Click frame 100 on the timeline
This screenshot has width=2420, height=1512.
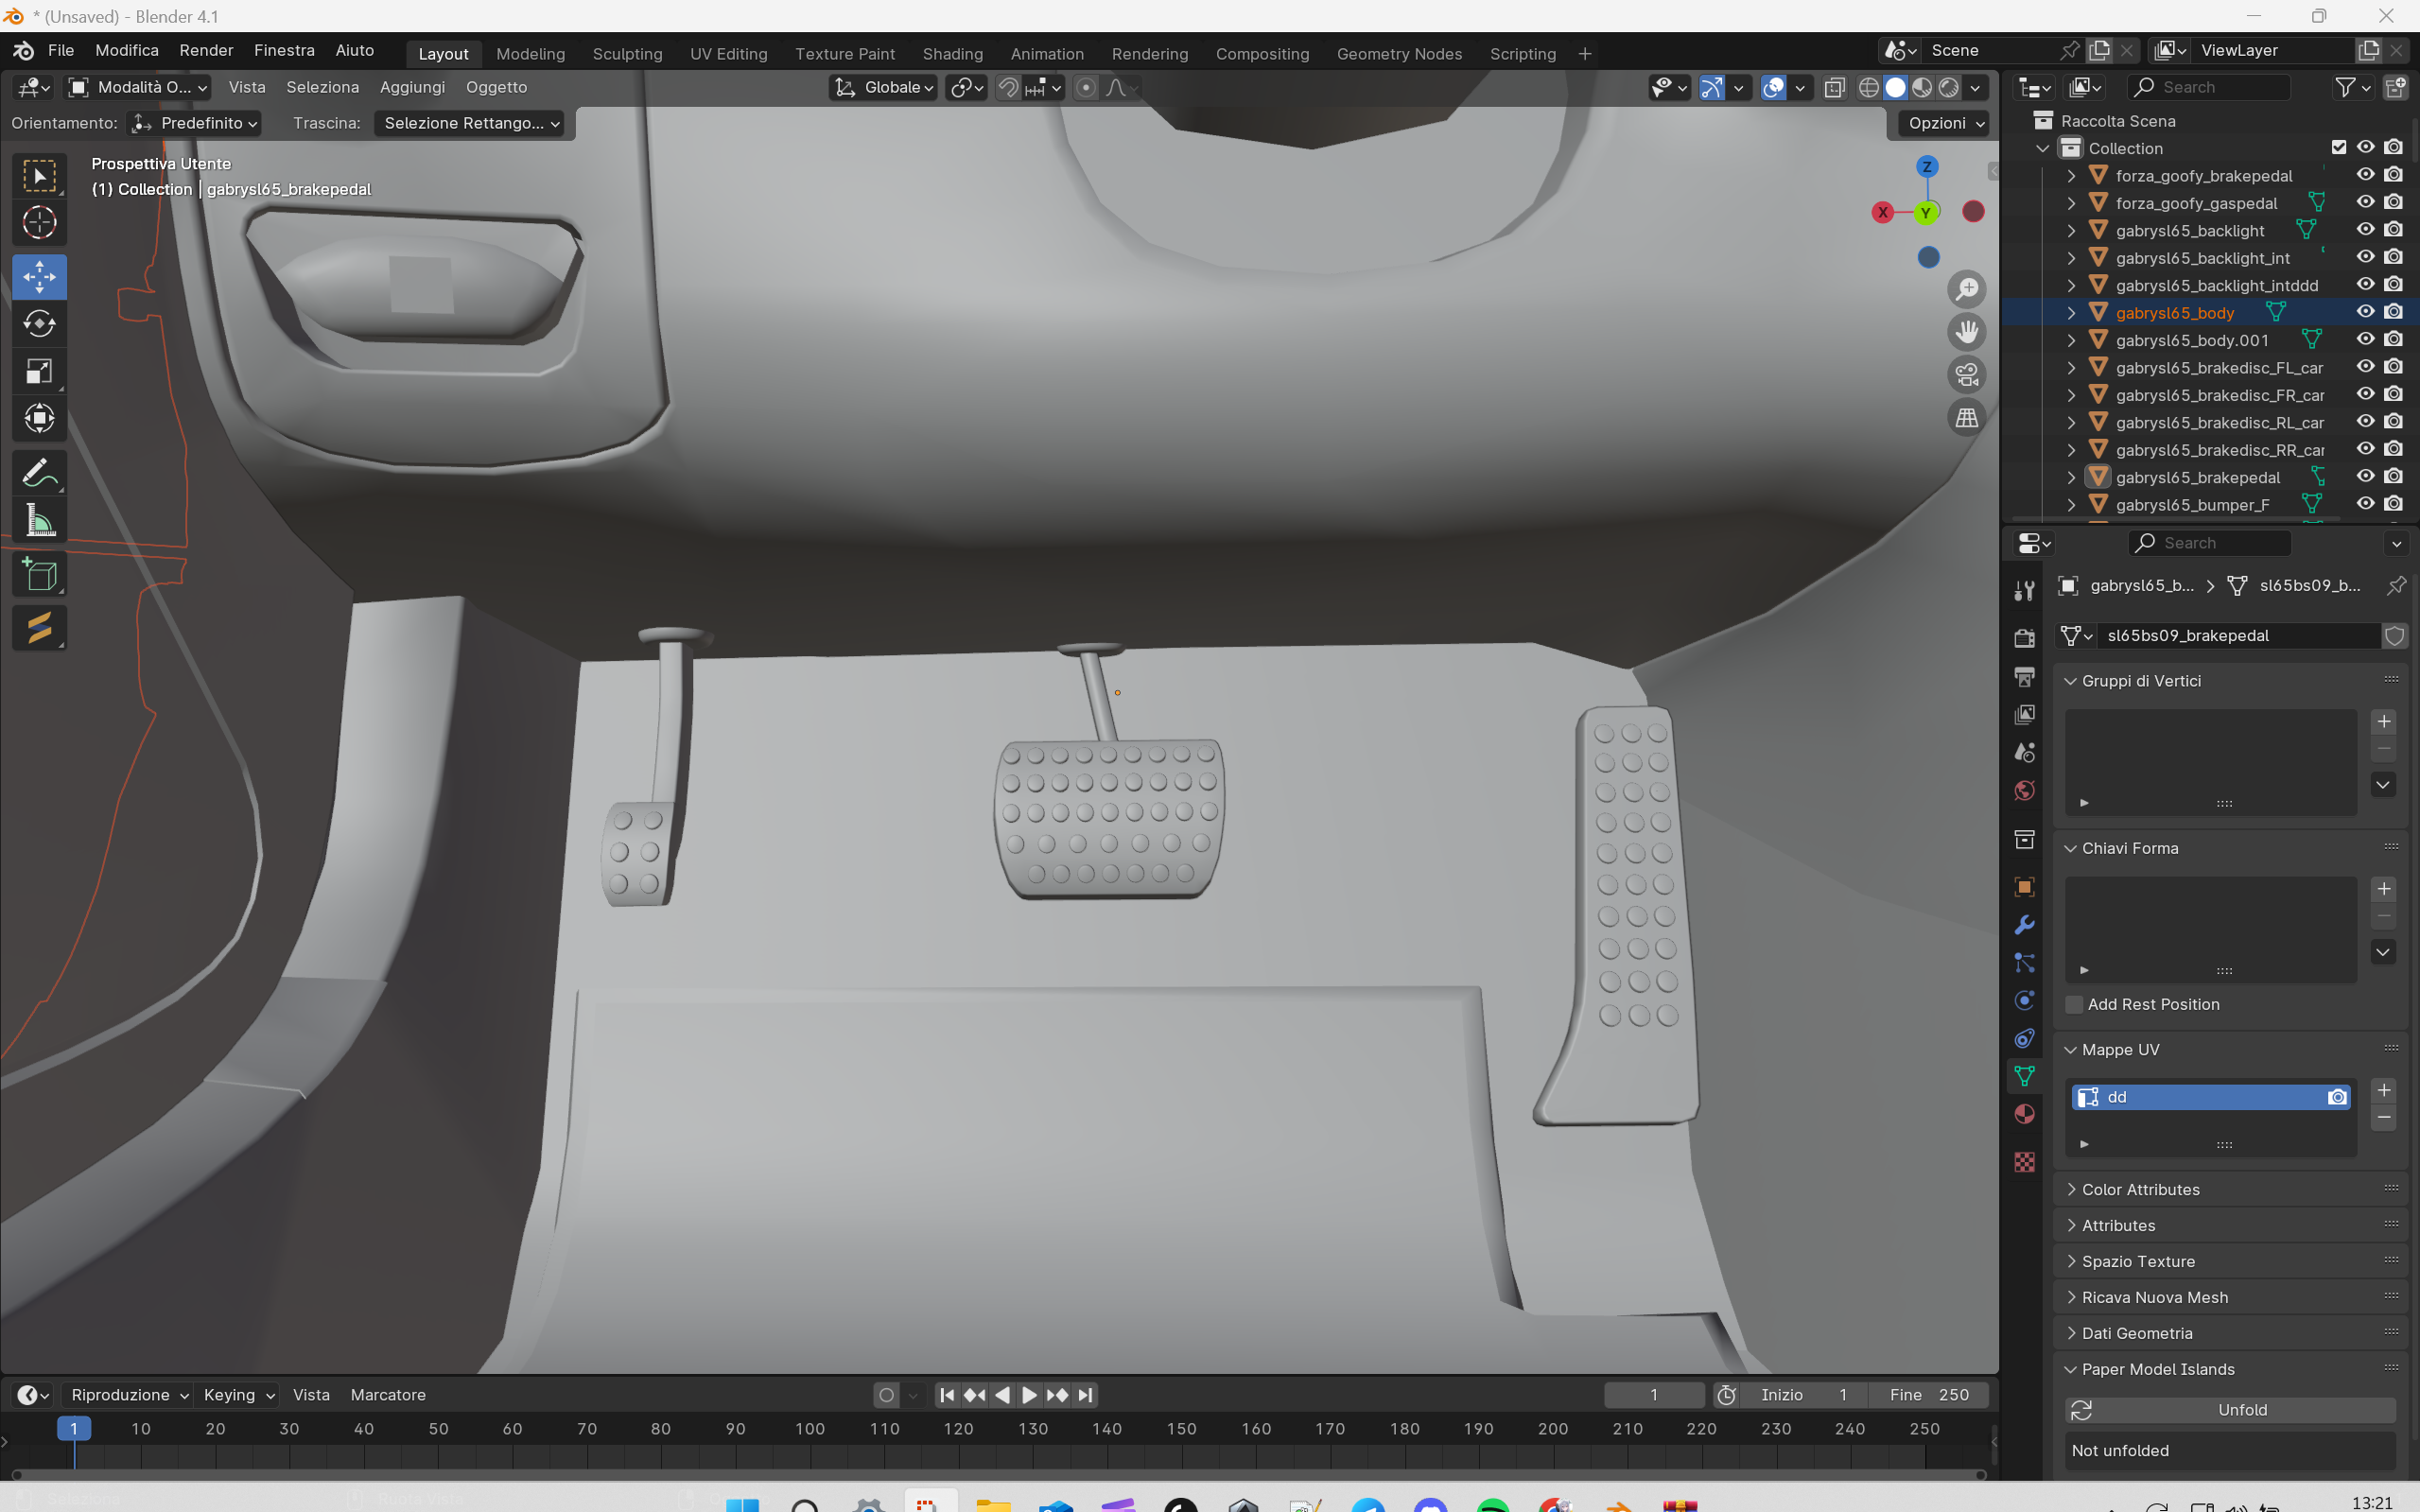coord(809,1428)
